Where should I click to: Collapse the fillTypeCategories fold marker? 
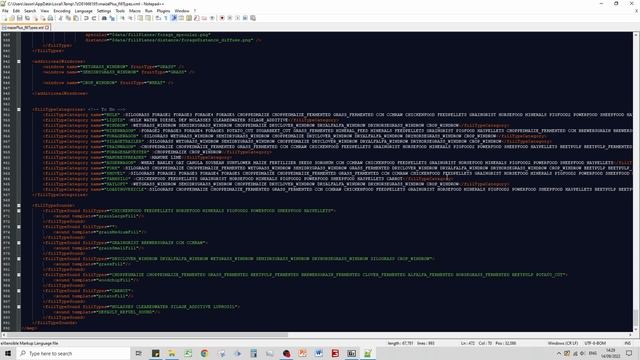(19, 109)
